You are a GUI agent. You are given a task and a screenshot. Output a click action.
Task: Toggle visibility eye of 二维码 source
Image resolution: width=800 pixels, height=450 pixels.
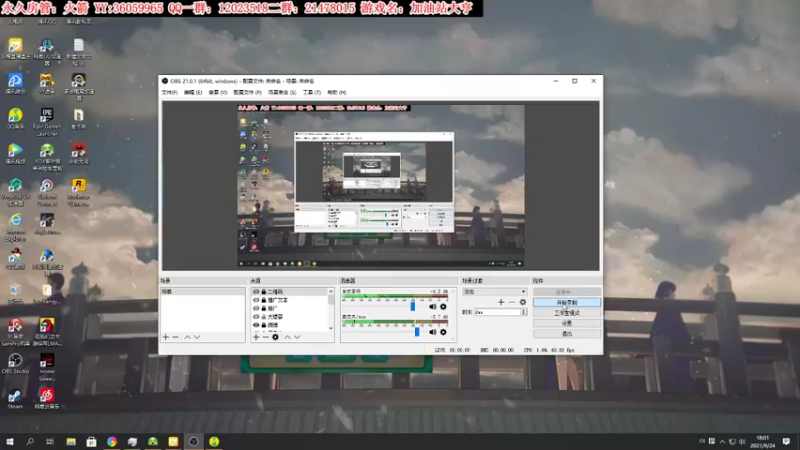[x=256, y=292]
